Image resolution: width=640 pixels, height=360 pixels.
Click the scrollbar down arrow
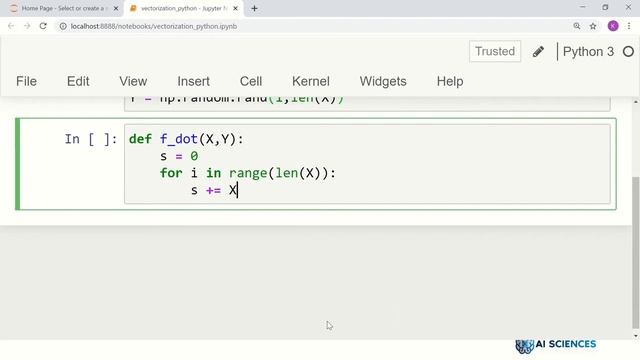tap(636, 336)
